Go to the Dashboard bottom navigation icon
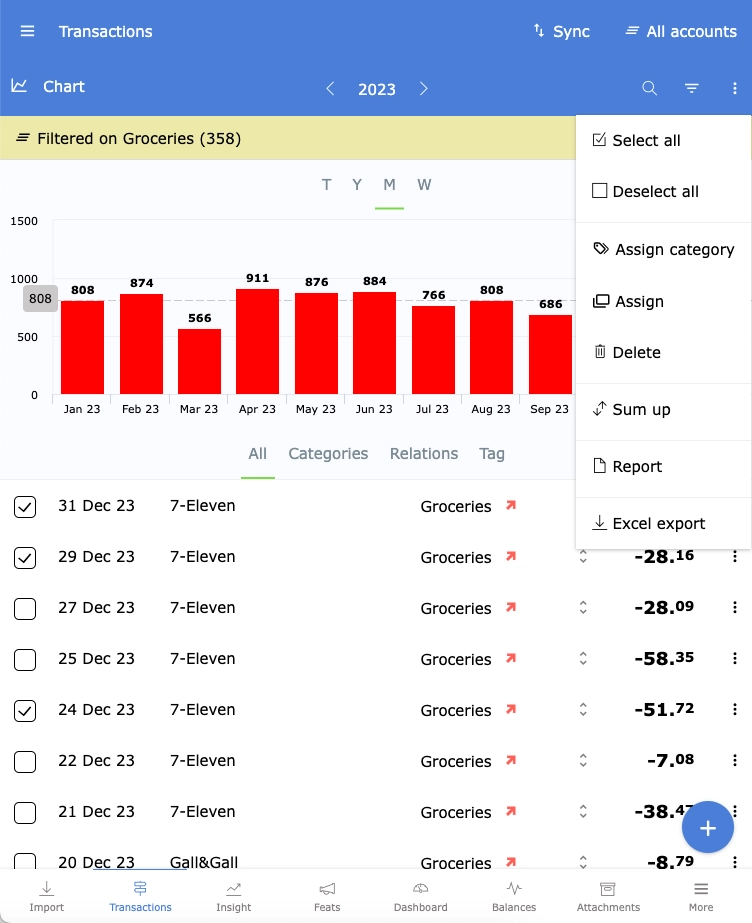 click(420, 895)
